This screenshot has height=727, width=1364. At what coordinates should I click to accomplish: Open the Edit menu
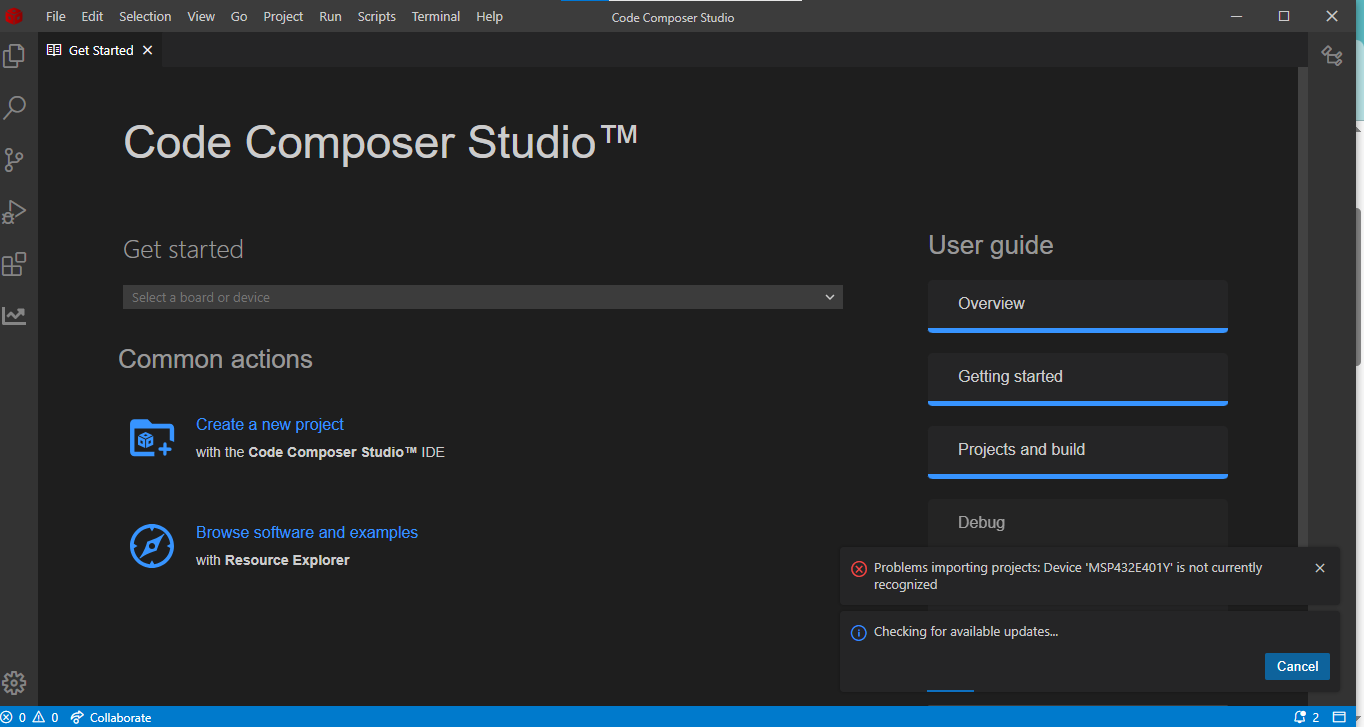(92, 16)
